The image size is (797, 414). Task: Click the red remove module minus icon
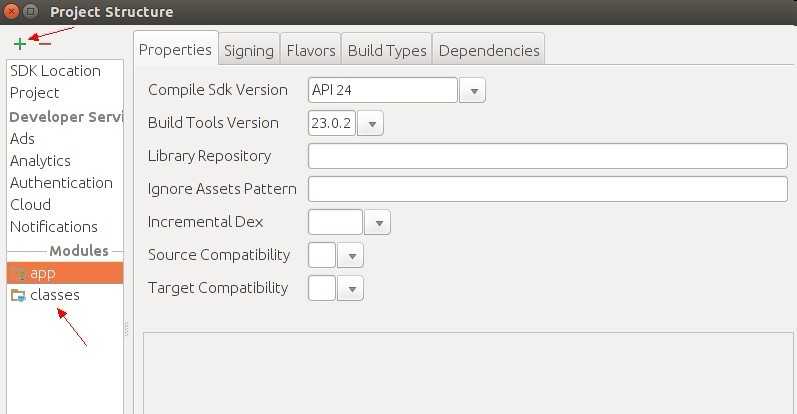pos(43,44)
